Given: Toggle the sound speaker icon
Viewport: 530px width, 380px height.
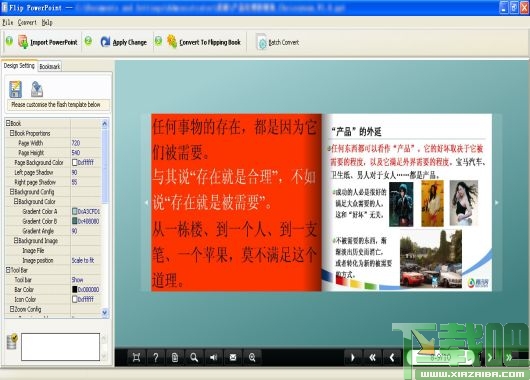Looking at the screenshot, I should click(x=214, y=357).
